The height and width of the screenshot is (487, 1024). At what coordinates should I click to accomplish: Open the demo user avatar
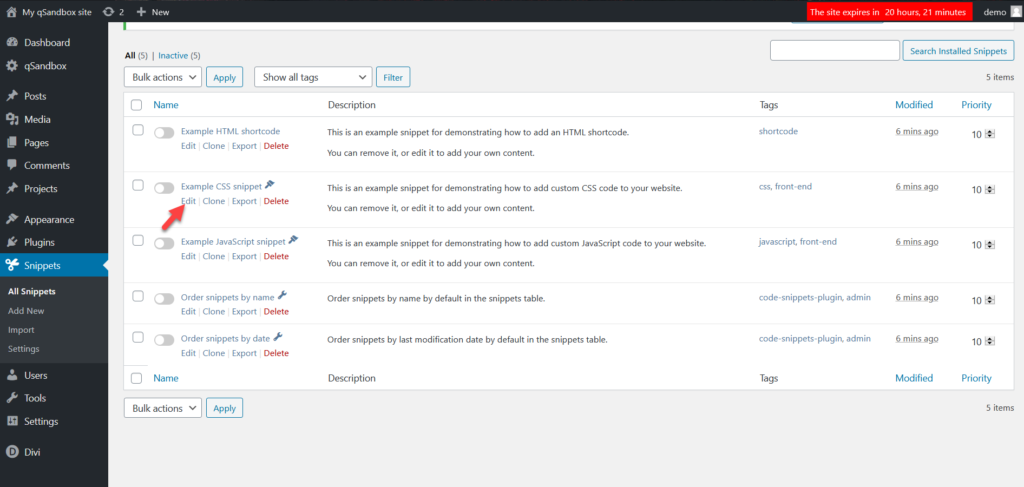(1015, 12)
